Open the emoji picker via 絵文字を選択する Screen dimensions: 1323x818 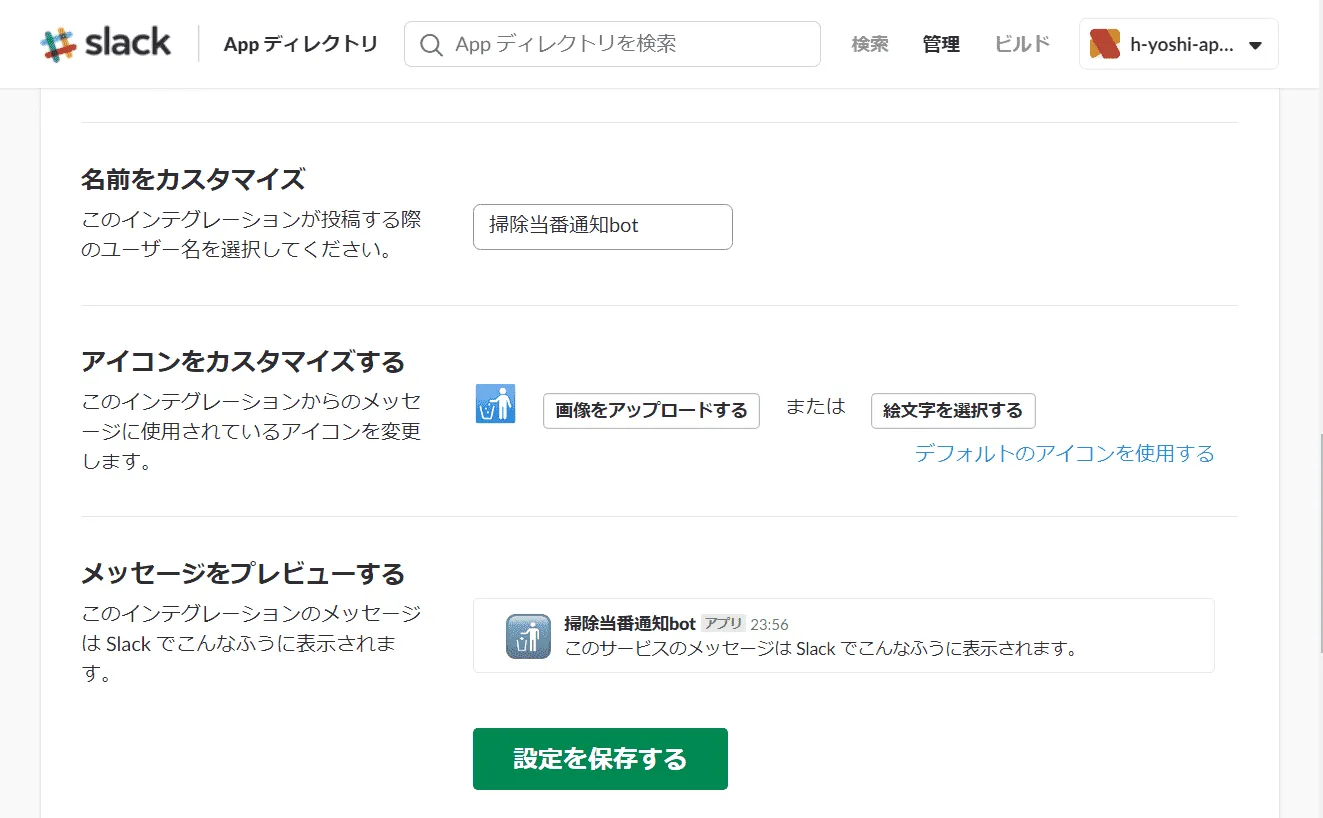[953, 410]
